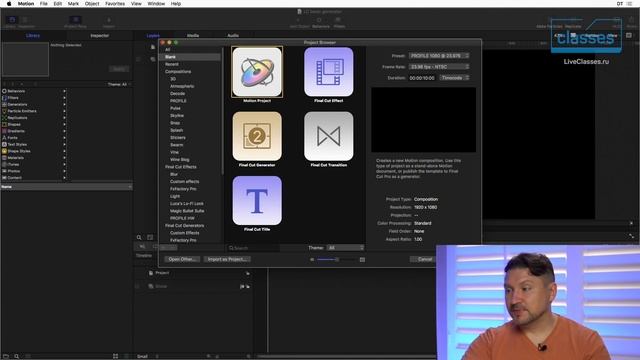The image size is (640, 360).
Task: Click the Import toolbar icon
Action: [109, 20]
